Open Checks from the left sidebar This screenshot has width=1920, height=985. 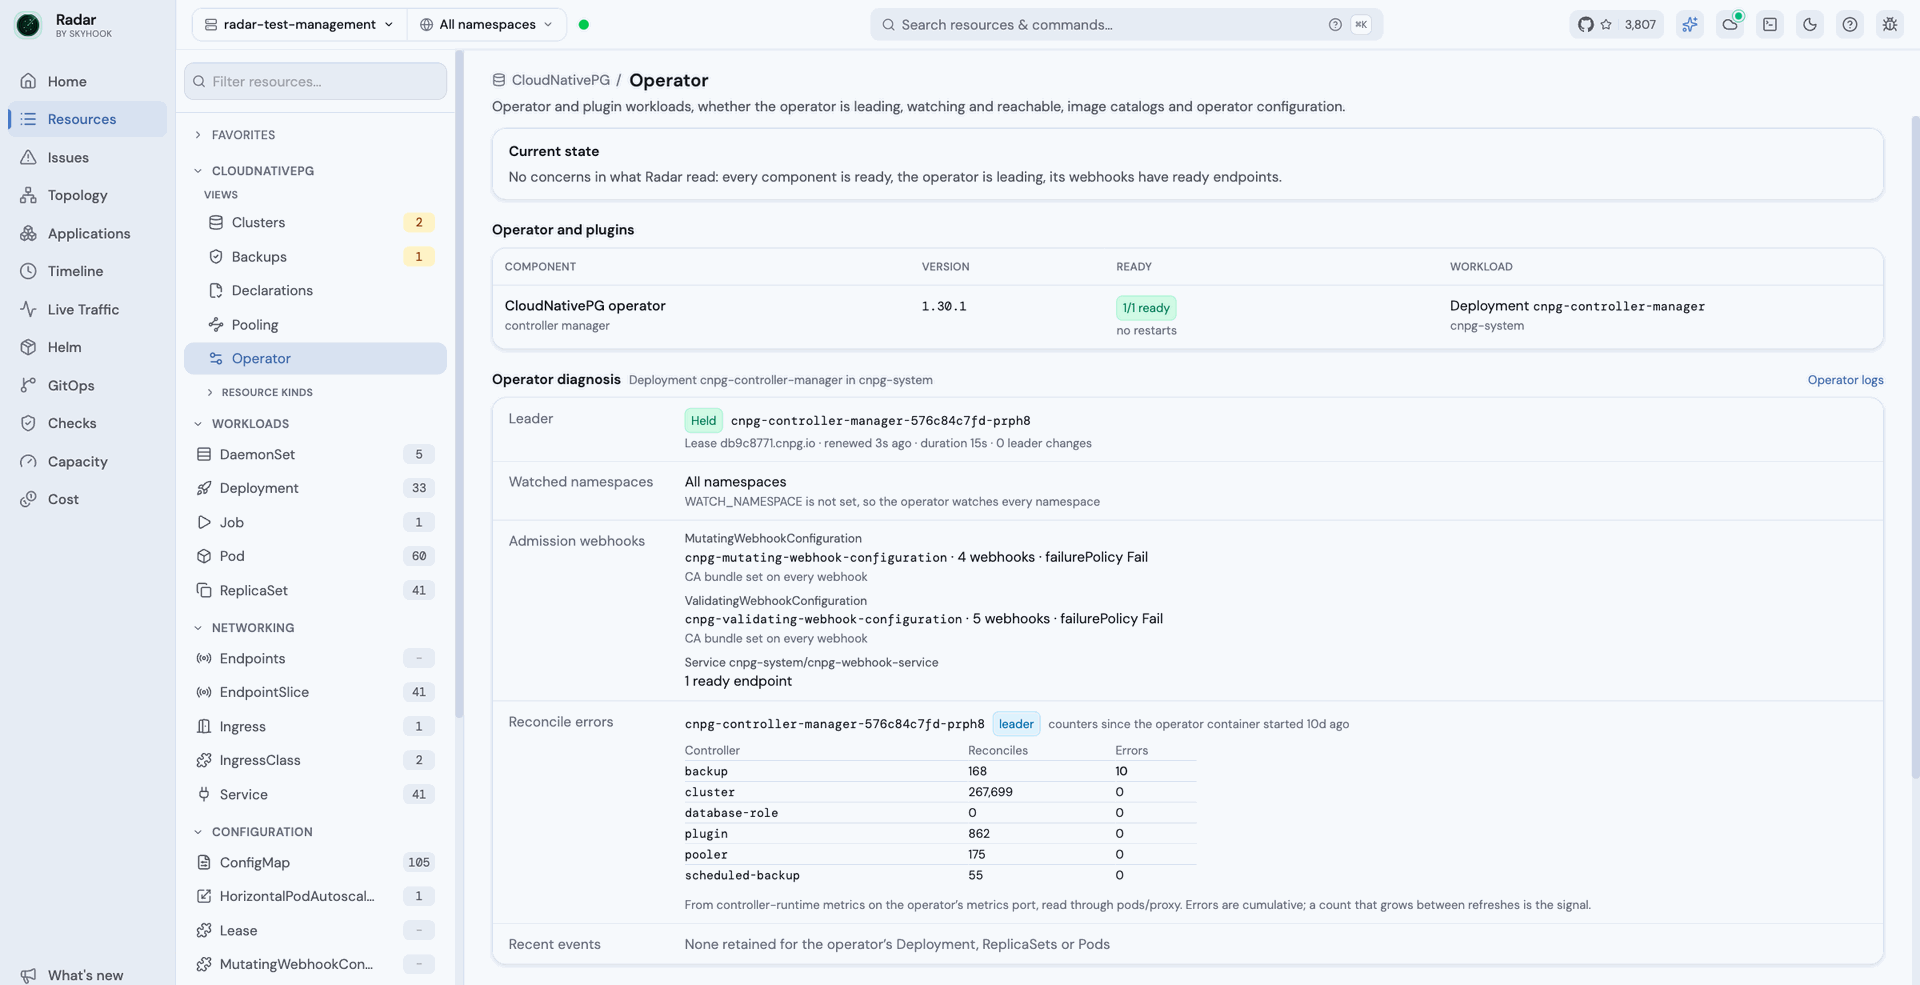[x=87, y=423]
